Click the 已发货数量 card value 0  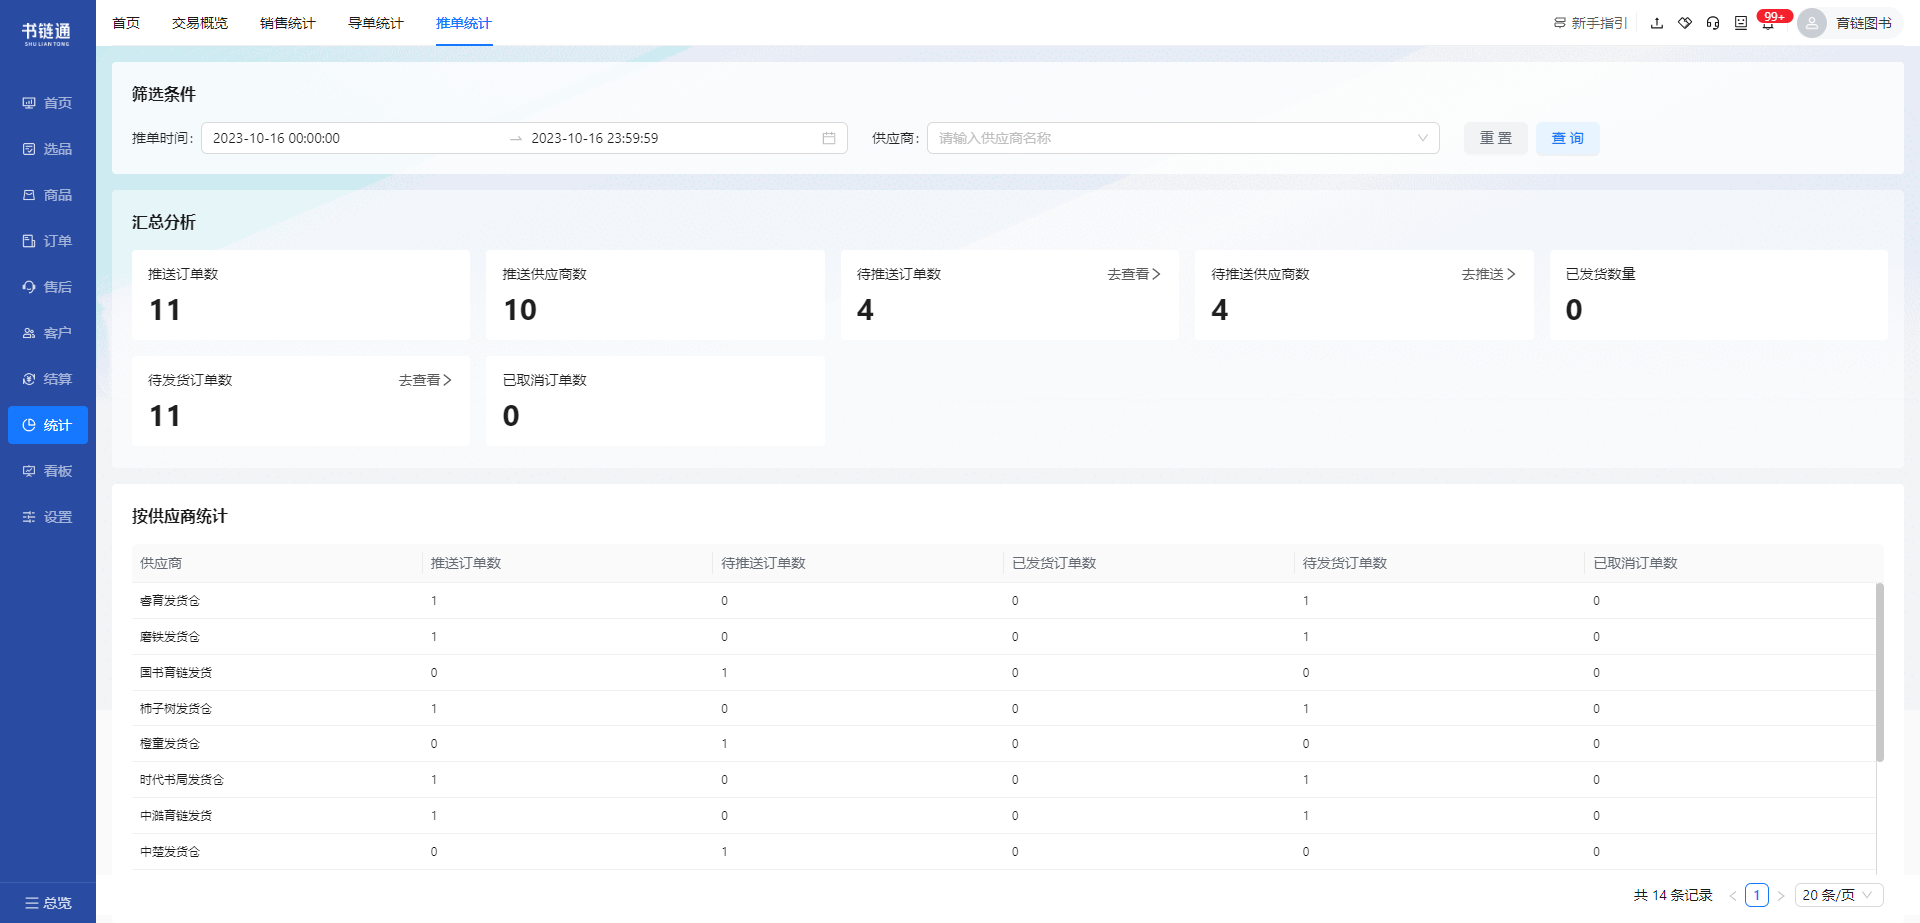1574,310
